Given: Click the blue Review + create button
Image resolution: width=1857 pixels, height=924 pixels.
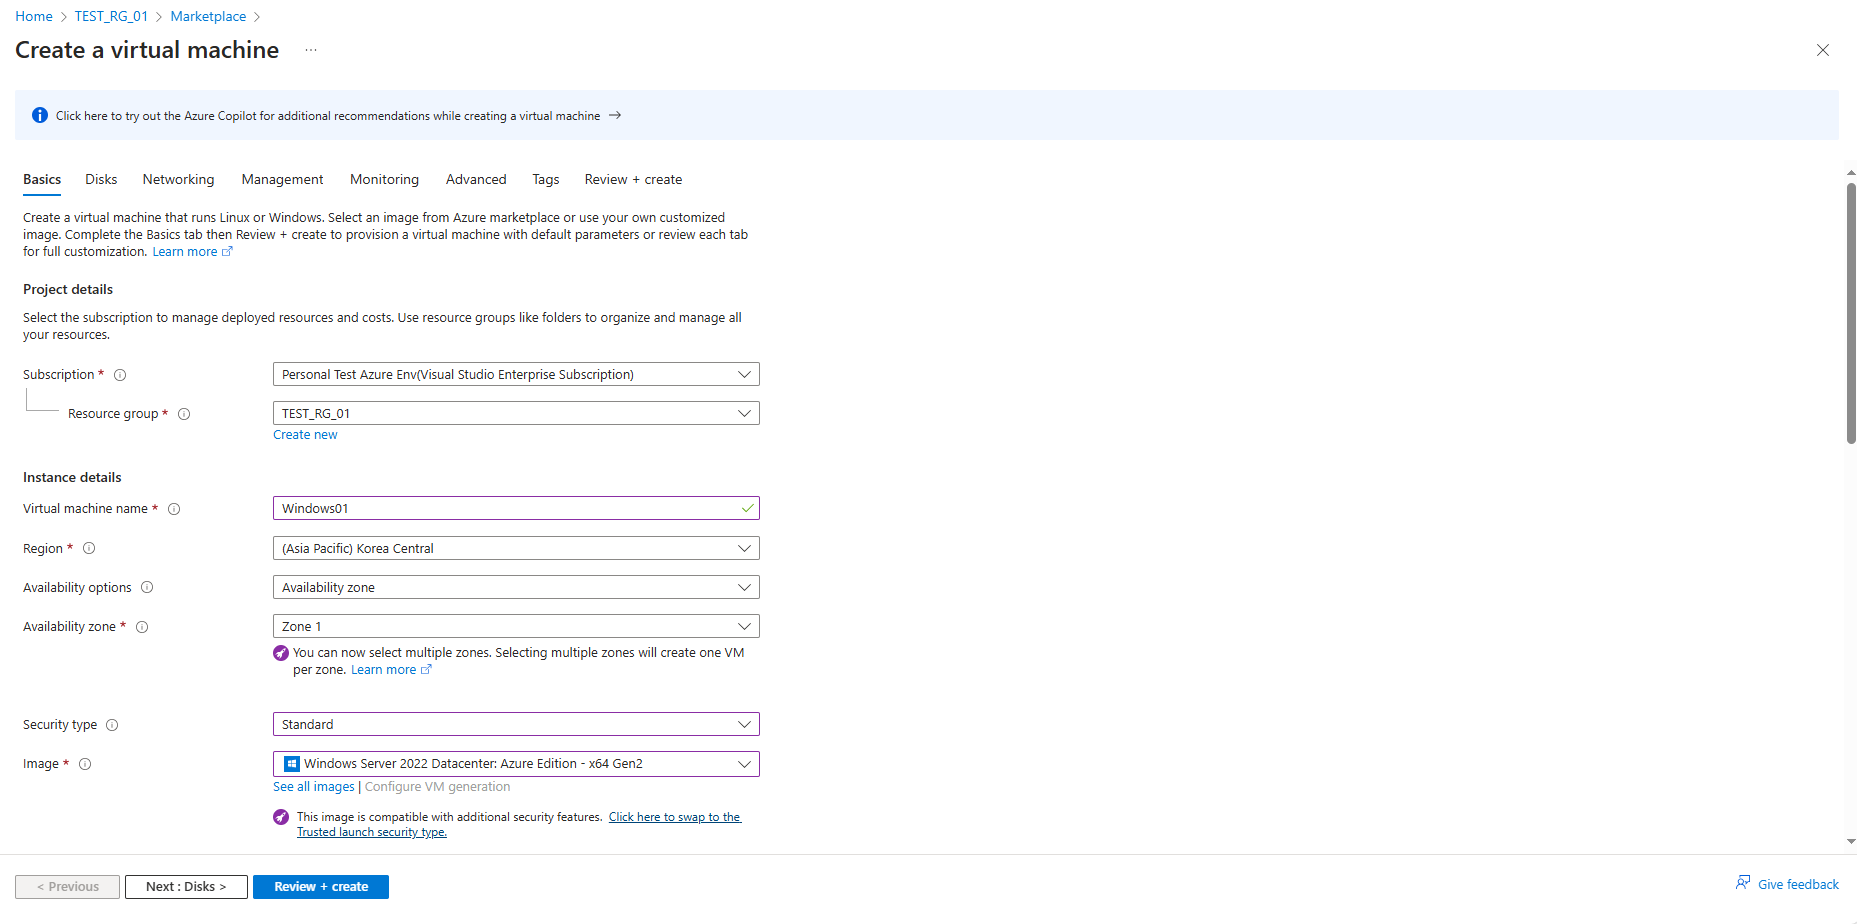Looking at the screenshot, I should click(x=321, y=887).
